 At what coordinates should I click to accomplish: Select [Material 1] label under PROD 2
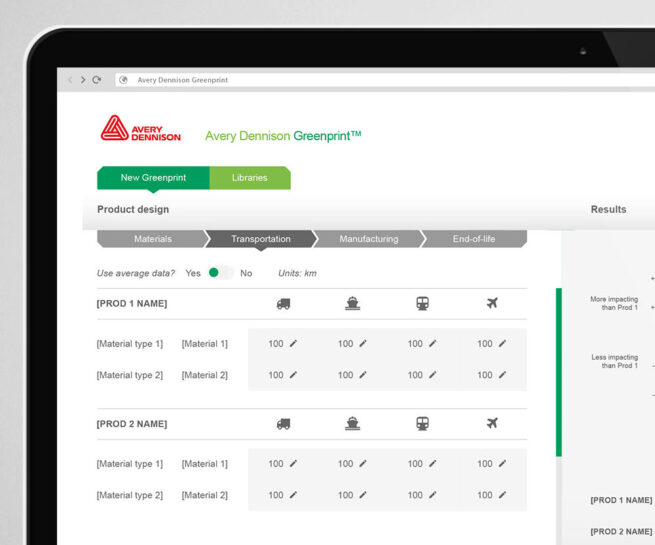click(205, 464)
